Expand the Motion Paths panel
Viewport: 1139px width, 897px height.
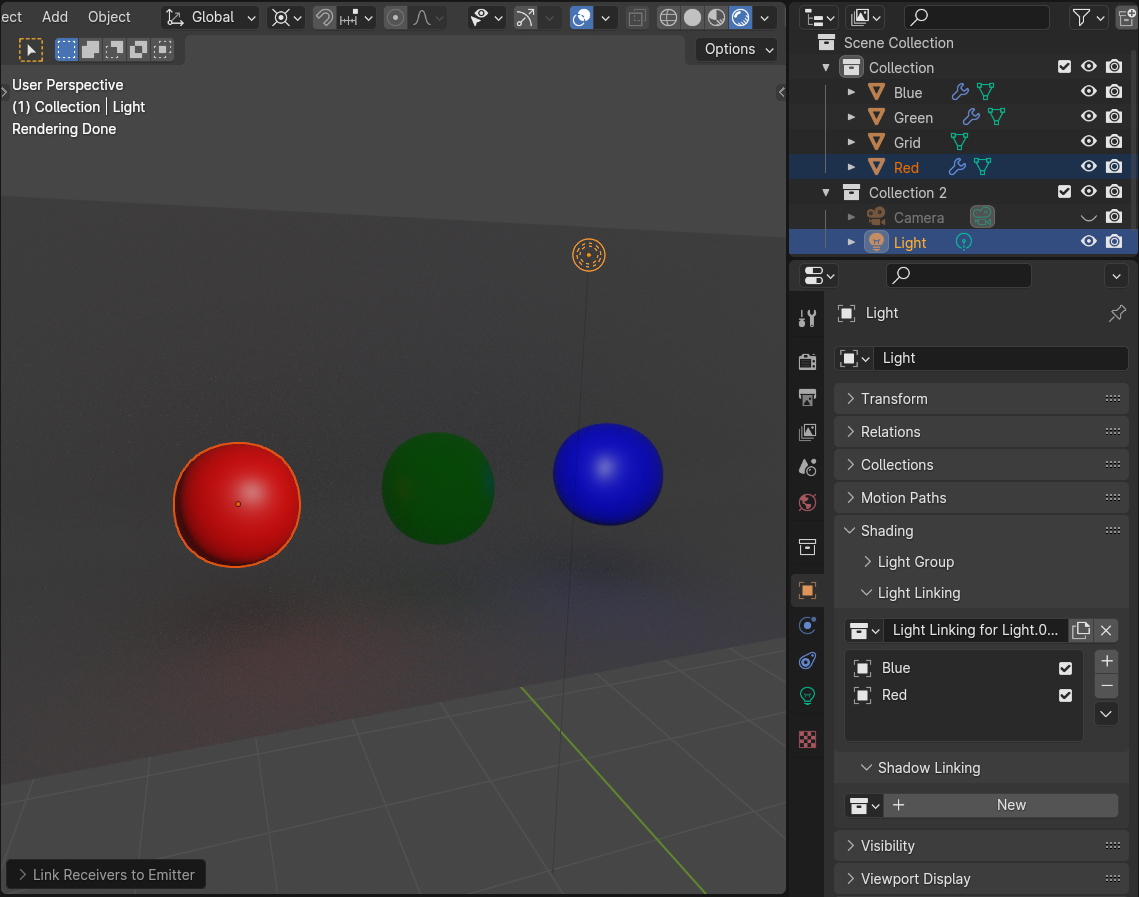click(981, 498)
